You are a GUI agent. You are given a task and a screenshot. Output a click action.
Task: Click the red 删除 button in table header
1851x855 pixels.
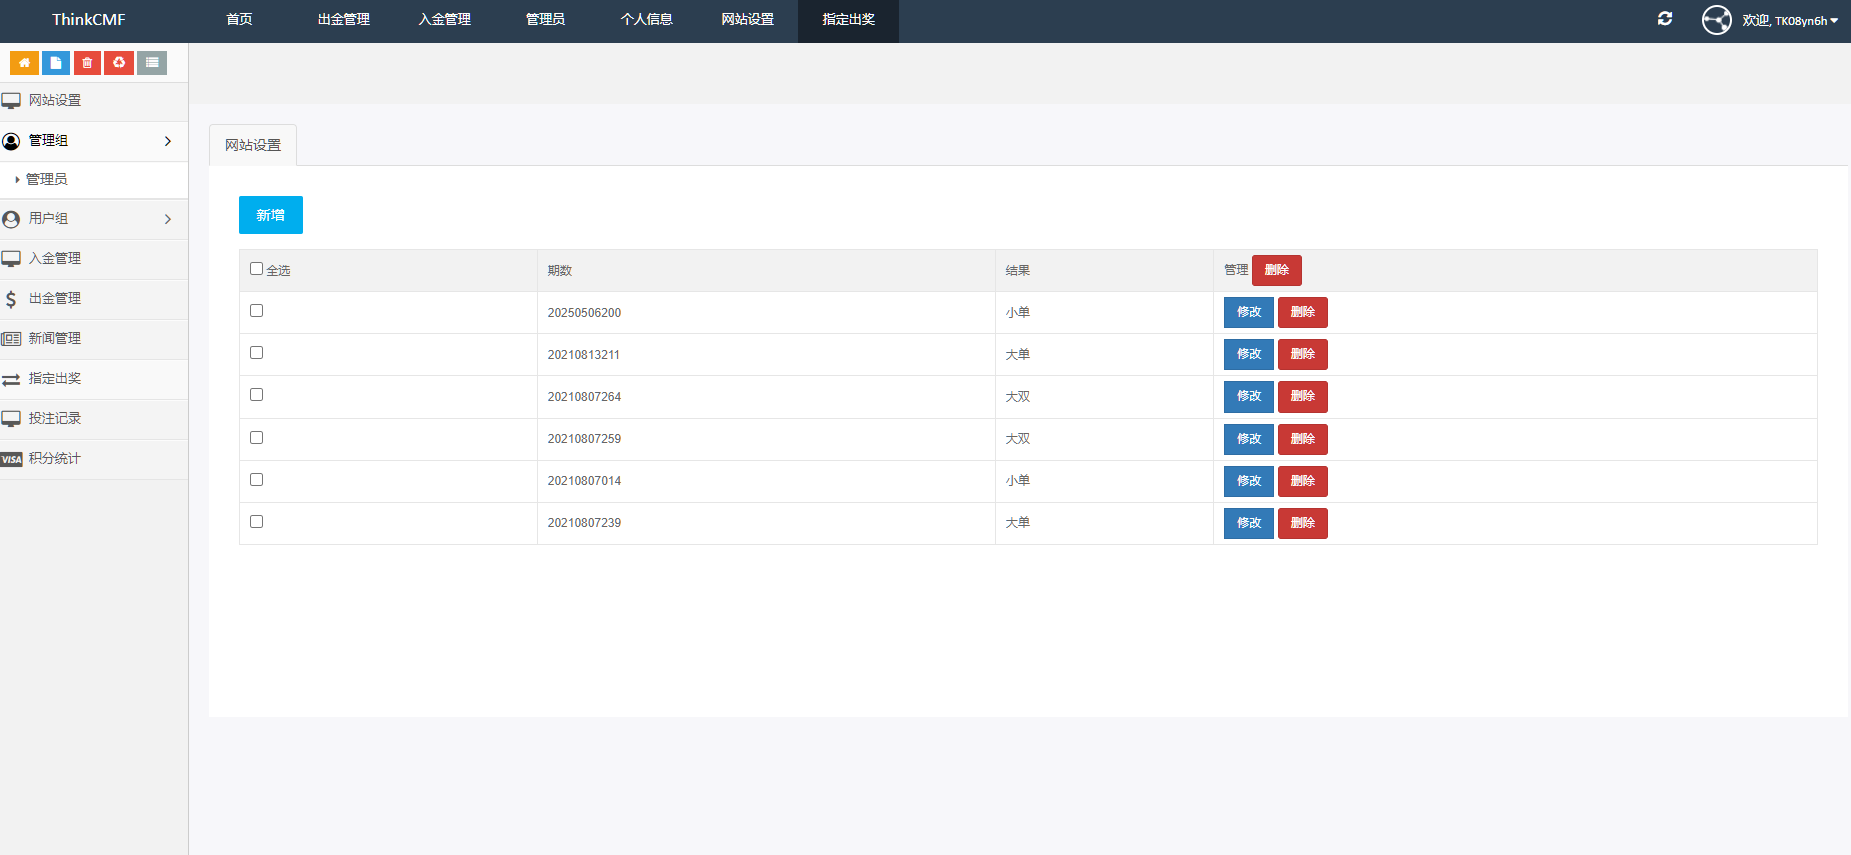pyautogui.click(x=1276, y=270)
